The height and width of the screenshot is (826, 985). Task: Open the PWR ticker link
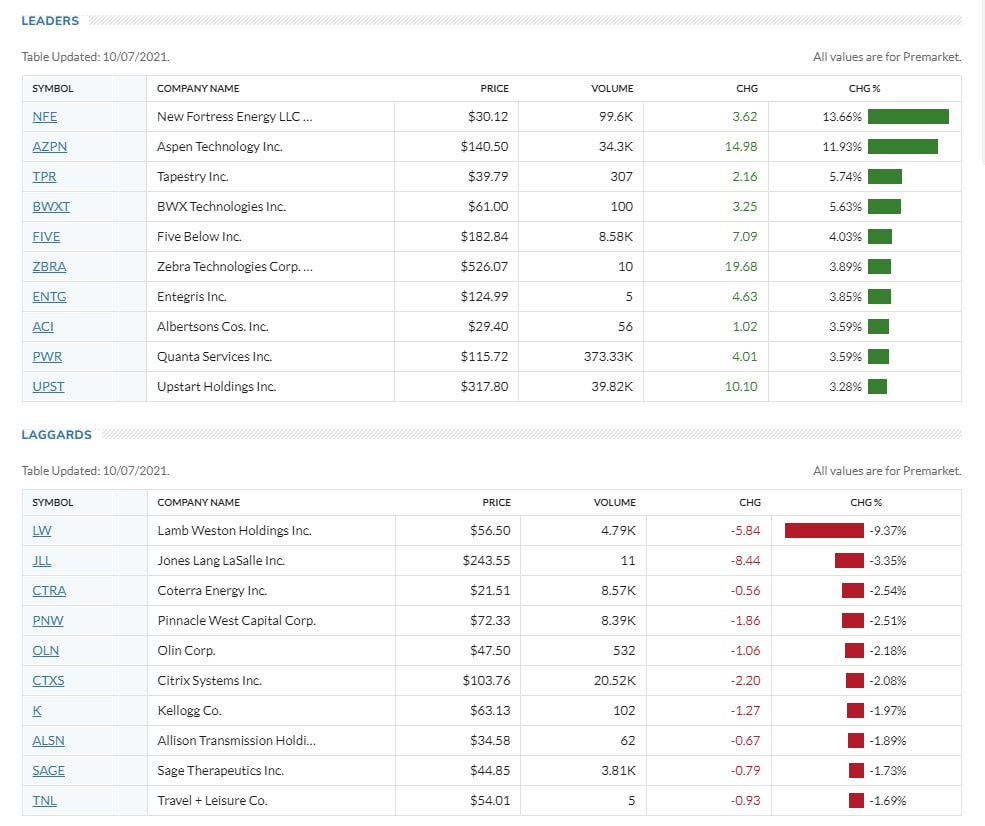pyautogui.click(x=47, y=357)
